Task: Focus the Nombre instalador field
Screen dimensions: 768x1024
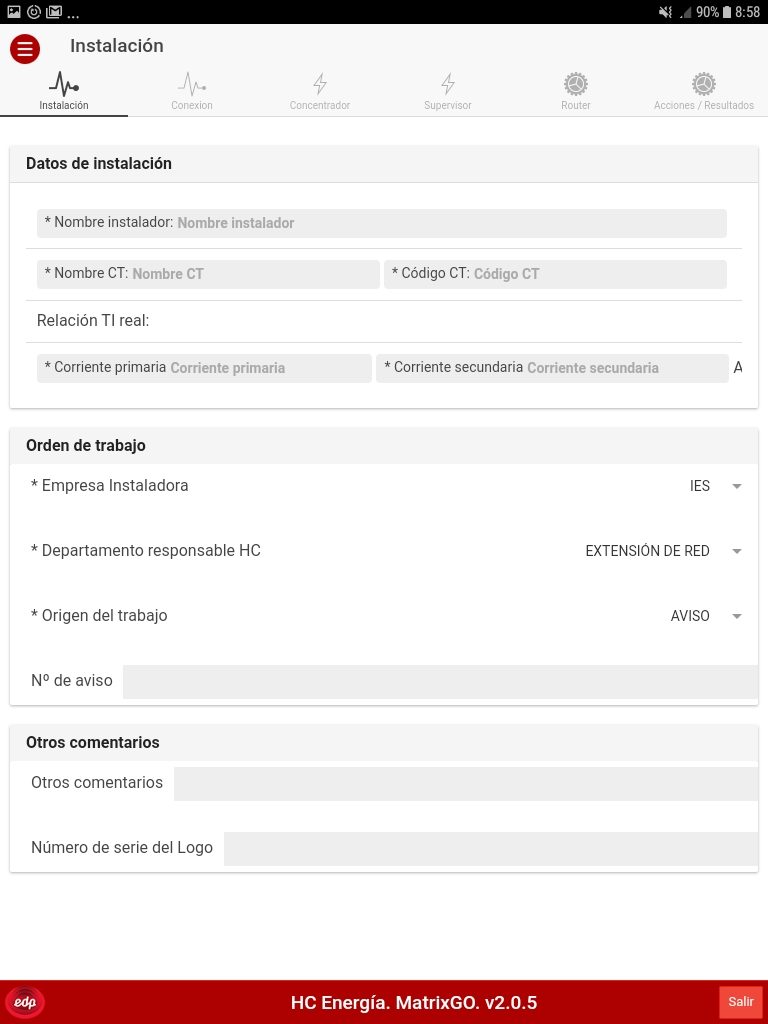Action: tap(381, 223)
